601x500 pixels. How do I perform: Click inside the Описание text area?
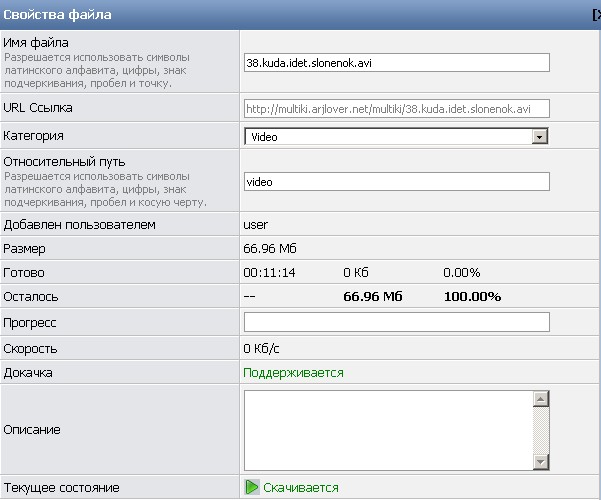click(x=388, y=430)
